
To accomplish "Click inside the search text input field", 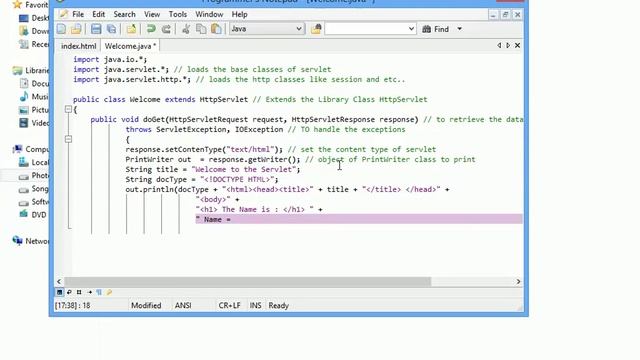I will (366, 29).
